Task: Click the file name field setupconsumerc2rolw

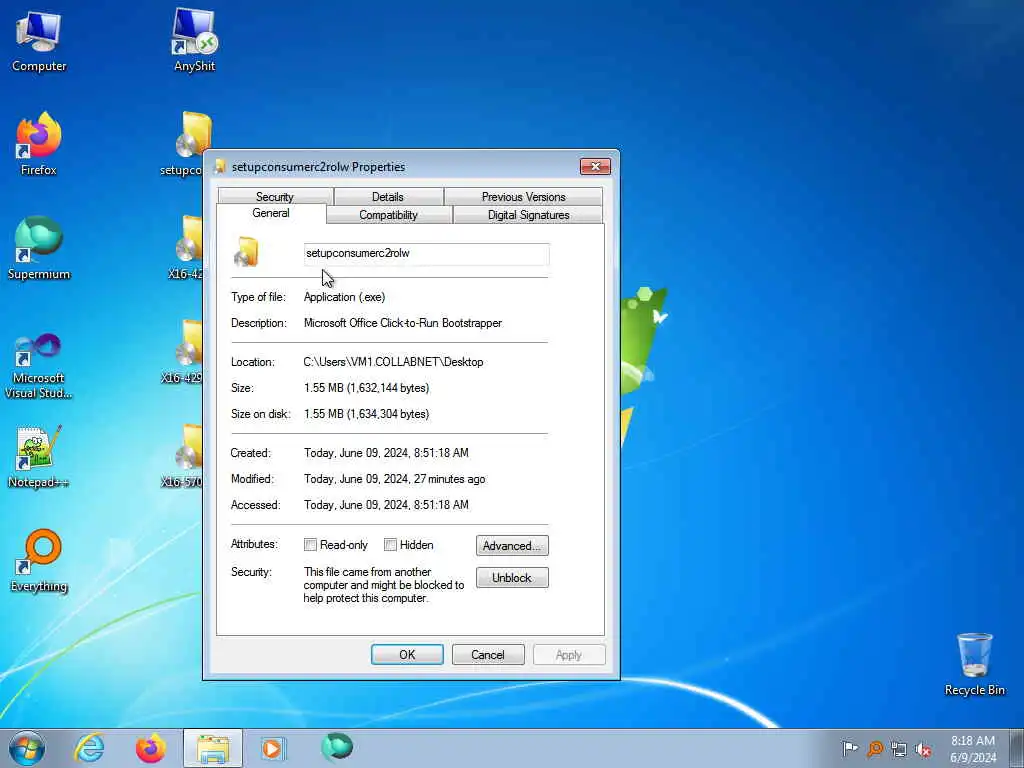Action: click(x=426, y=253)
